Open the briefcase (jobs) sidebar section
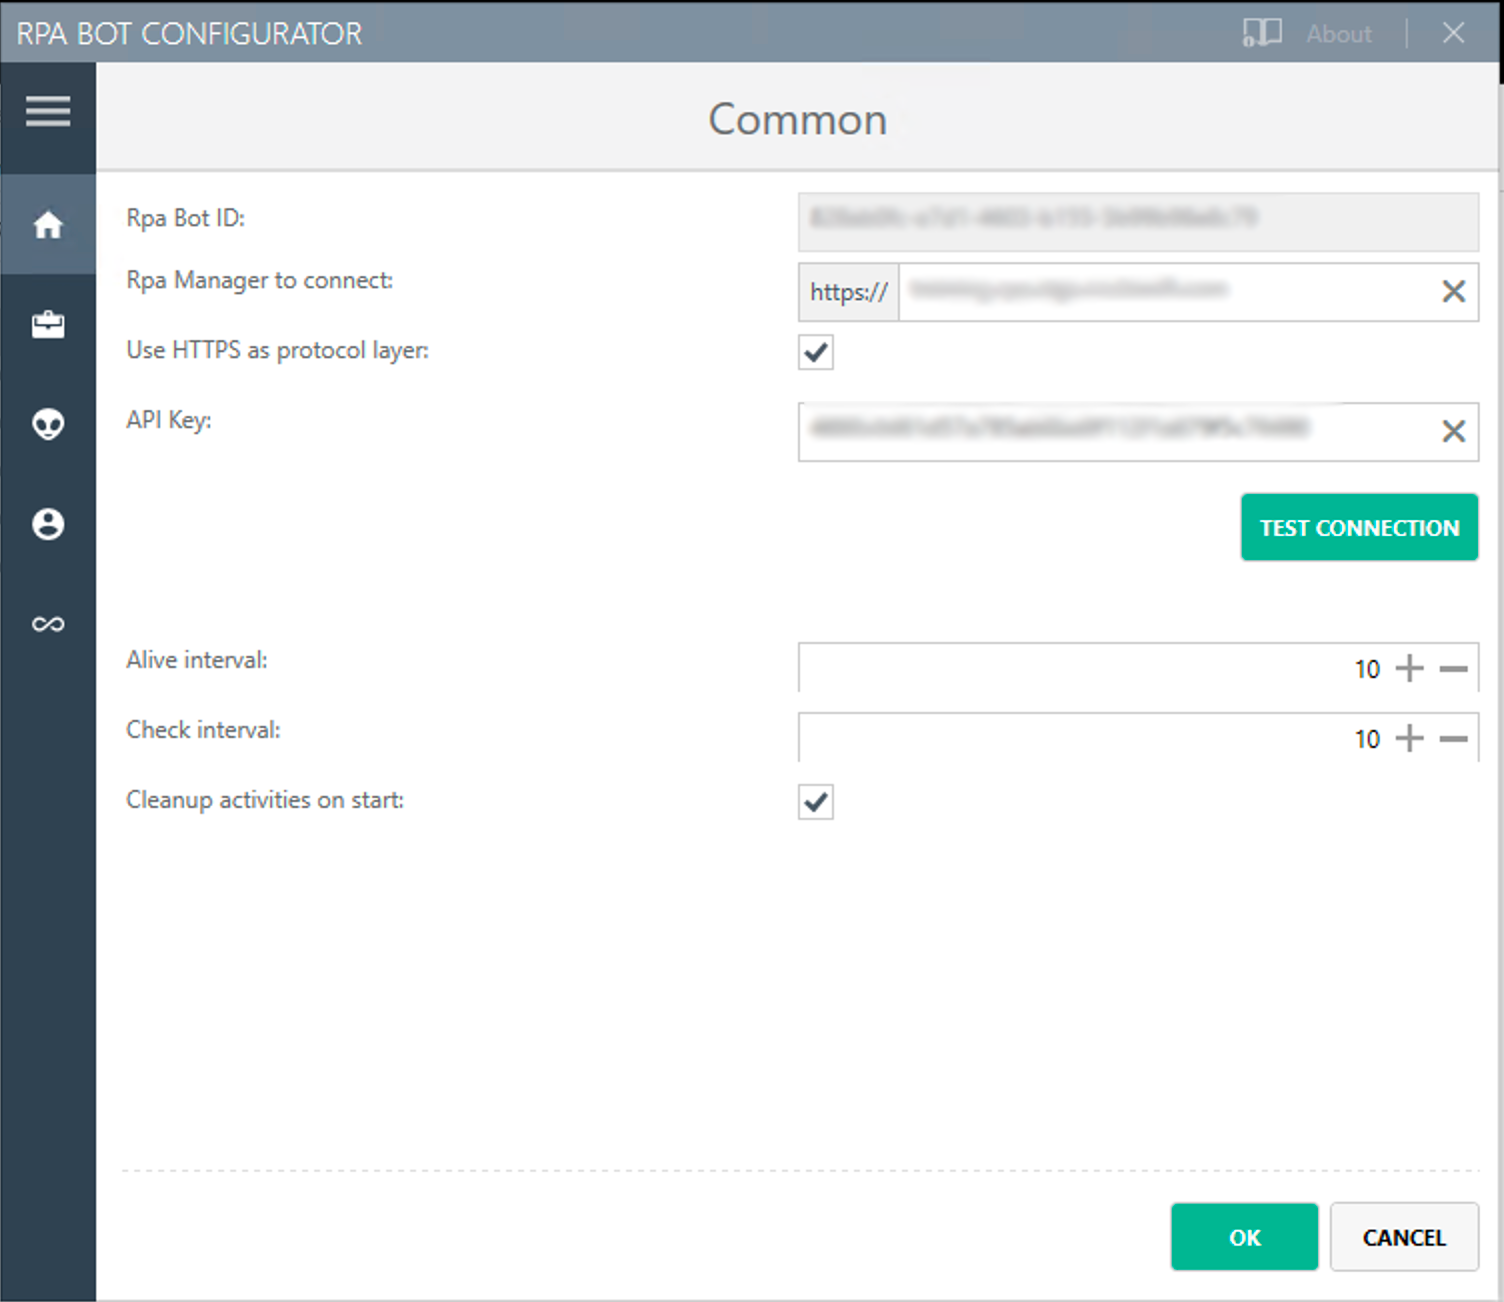 point(47,324)
